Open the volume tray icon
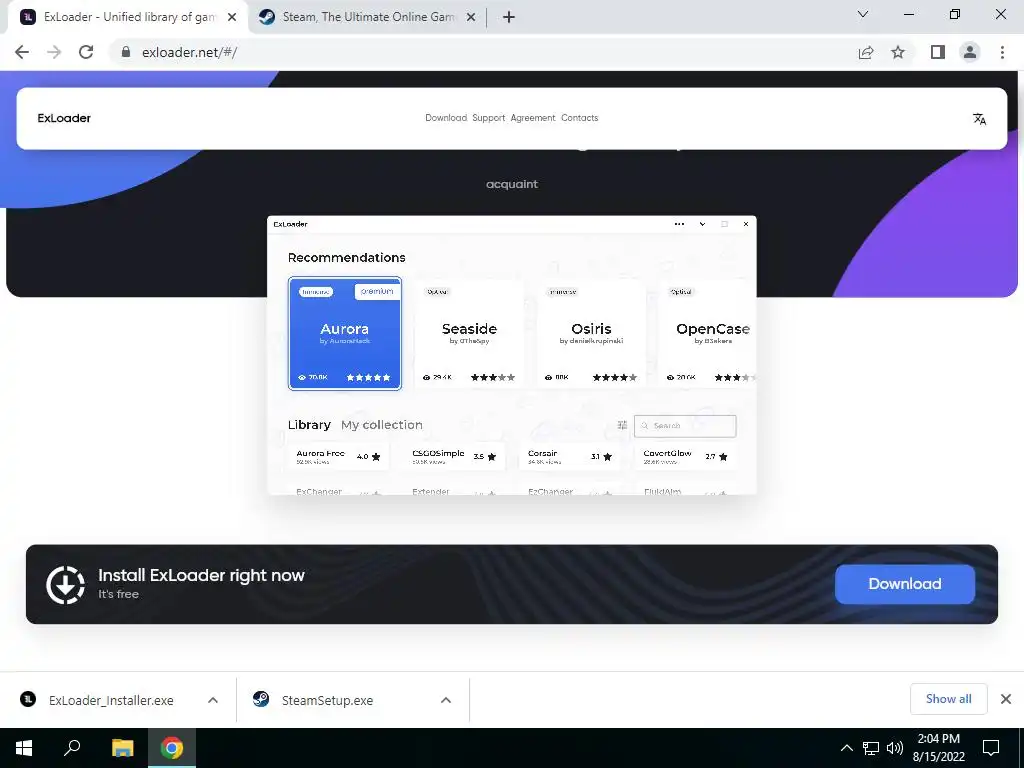 pos(895,748)
